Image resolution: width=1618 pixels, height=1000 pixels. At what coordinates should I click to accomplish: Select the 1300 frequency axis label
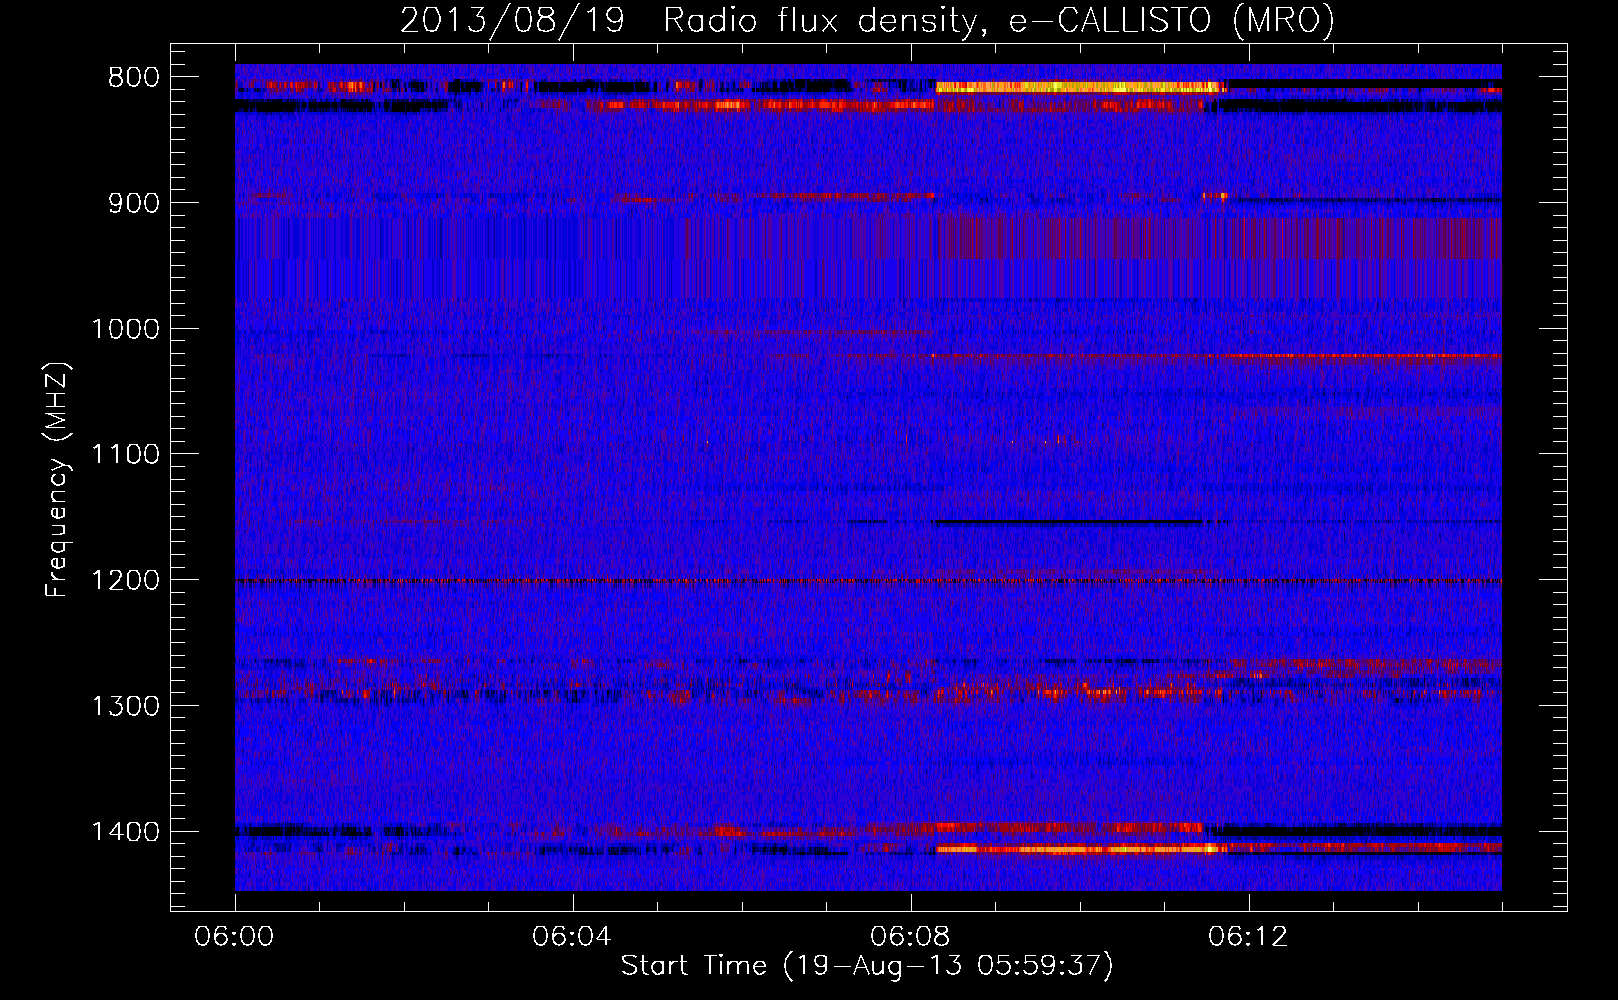coord(125,706)
